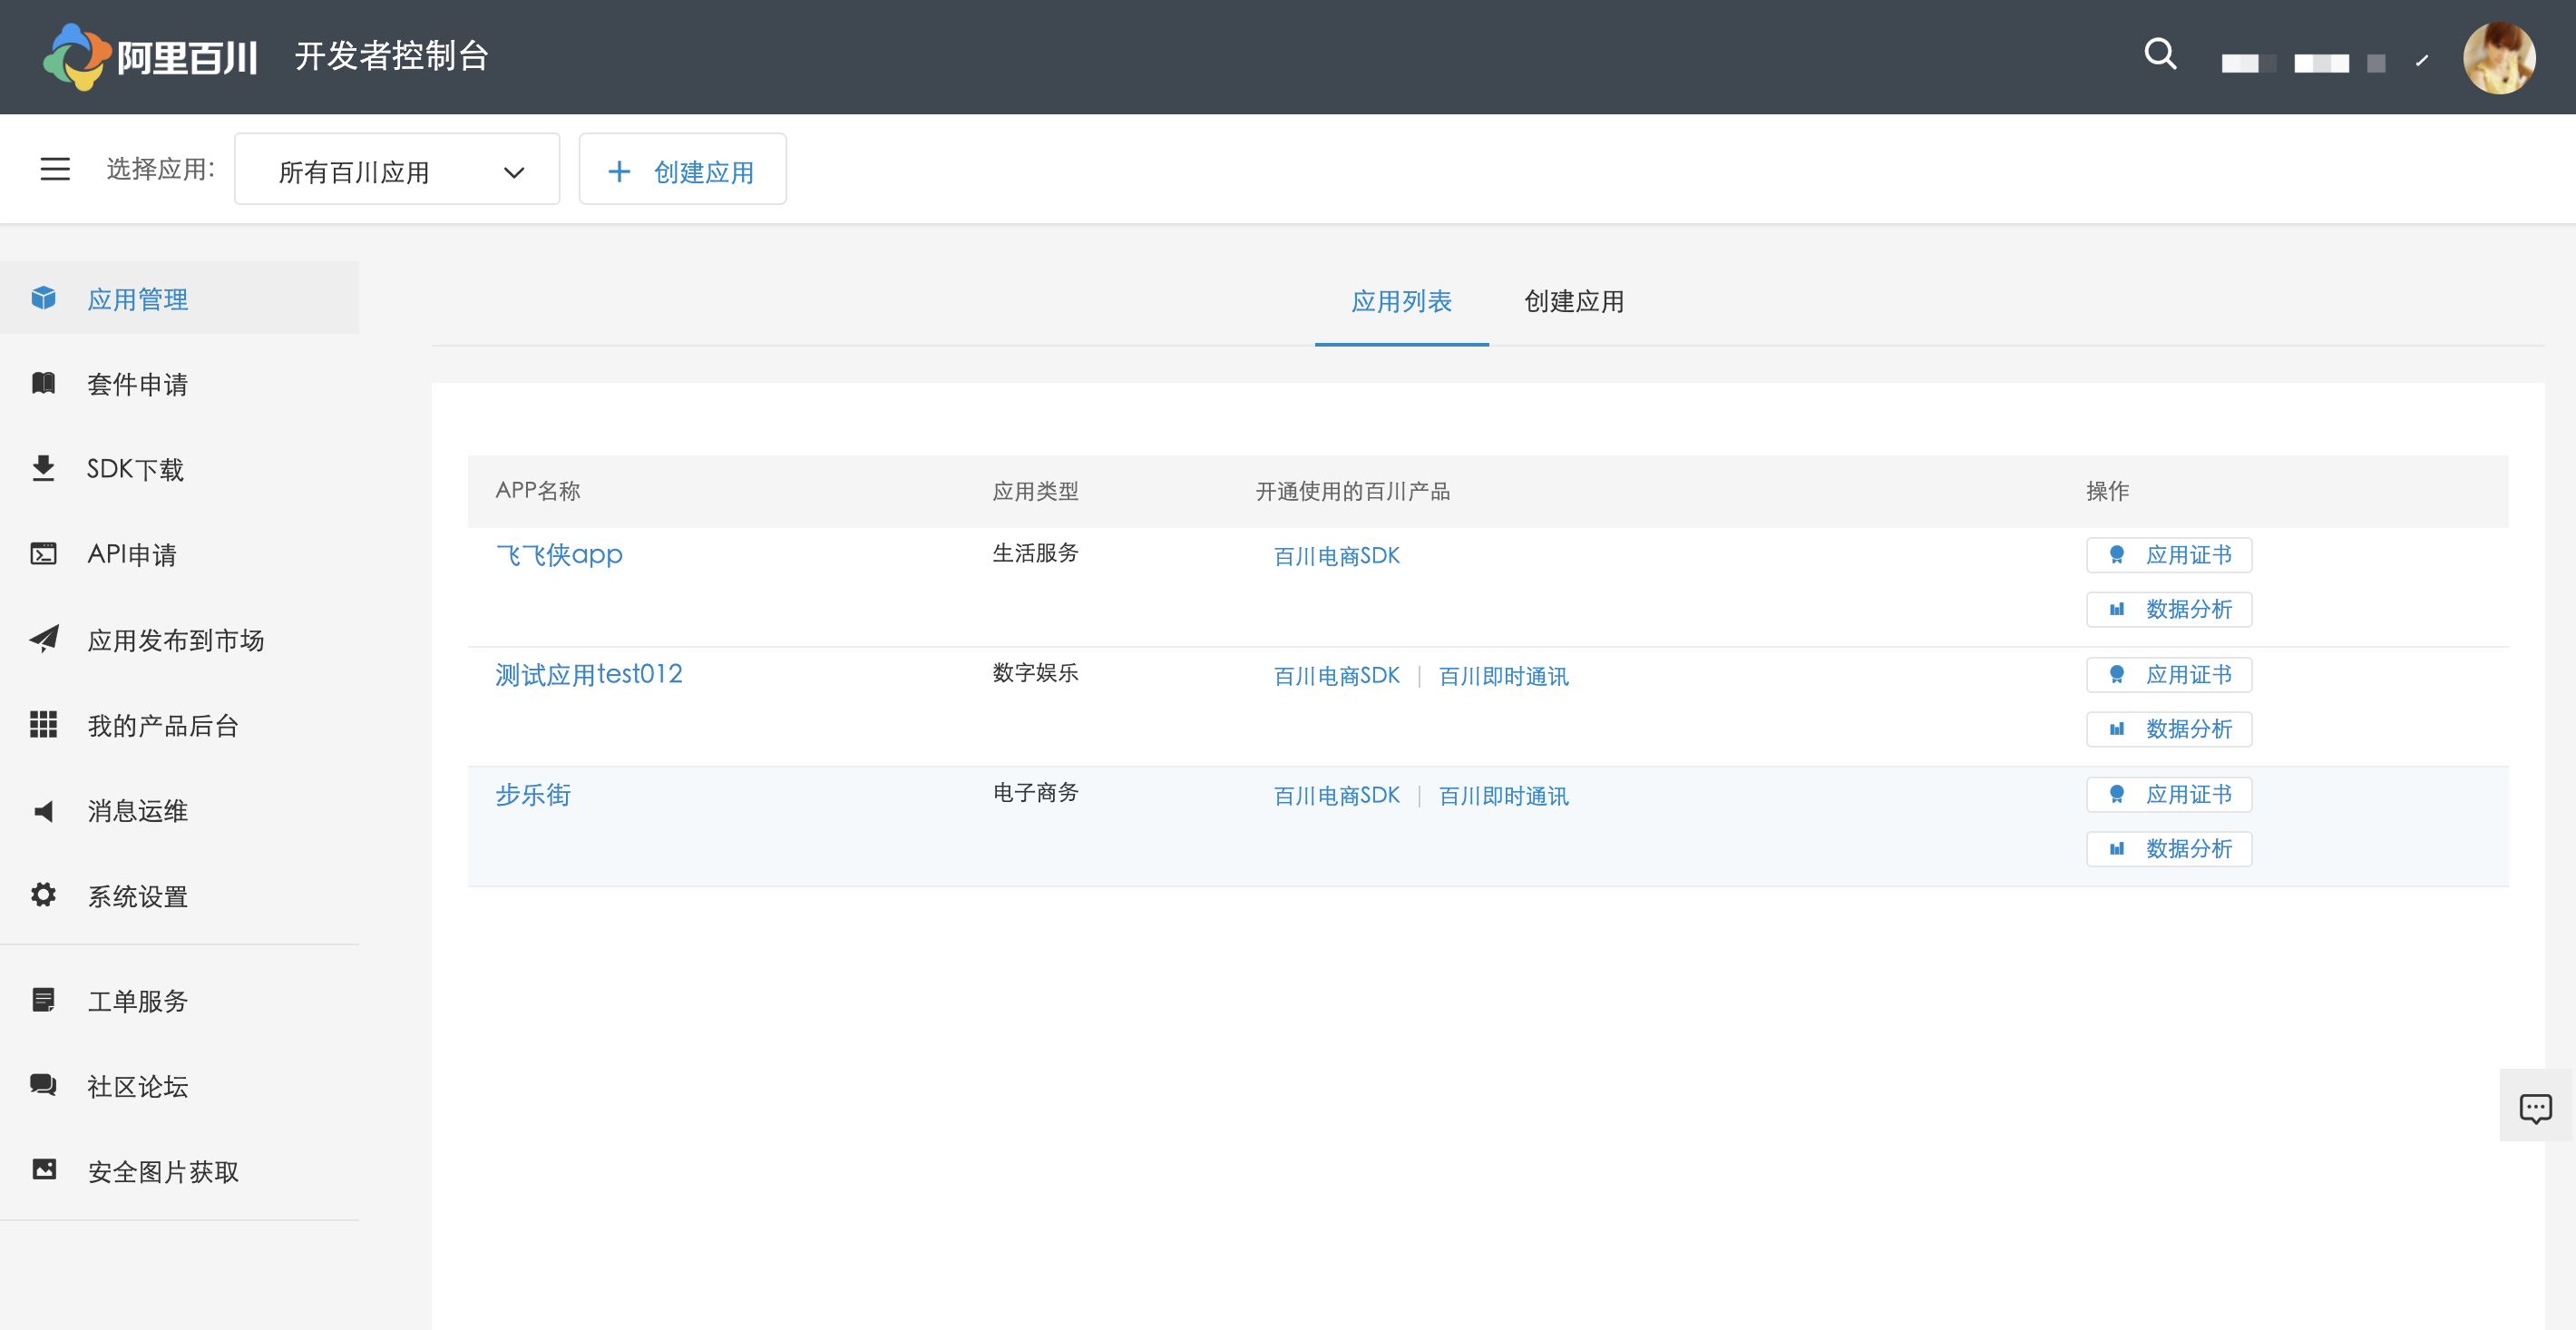The height and width of the screenshot is (1330, 2576).
Task: Click the paper plane publish icon
Action: point(44,638)
